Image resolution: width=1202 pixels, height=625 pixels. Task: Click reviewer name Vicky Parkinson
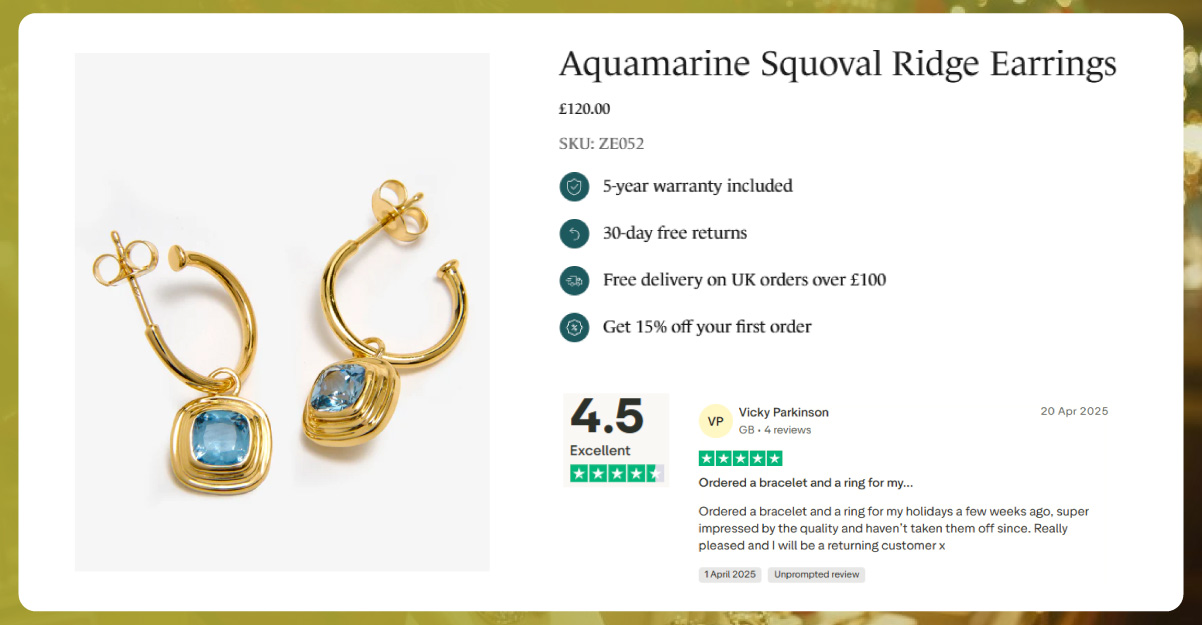coord(783,412)
